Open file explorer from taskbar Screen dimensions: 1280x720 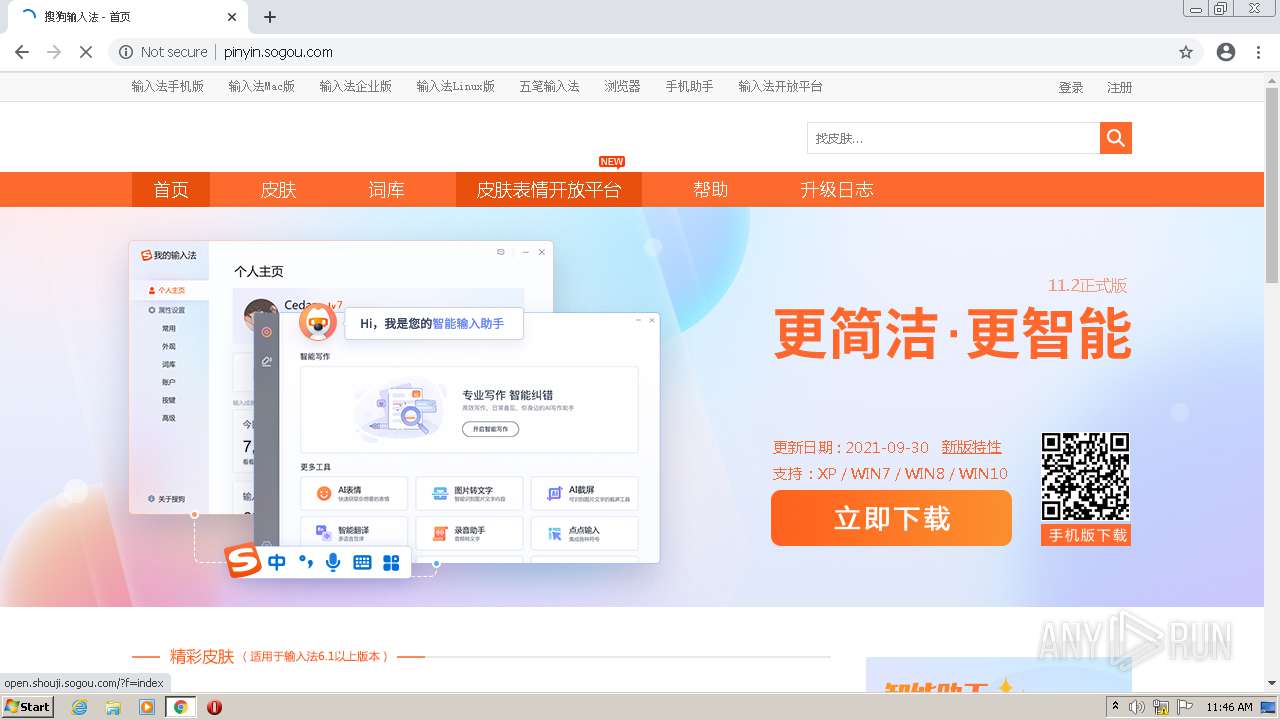(113, 707)
